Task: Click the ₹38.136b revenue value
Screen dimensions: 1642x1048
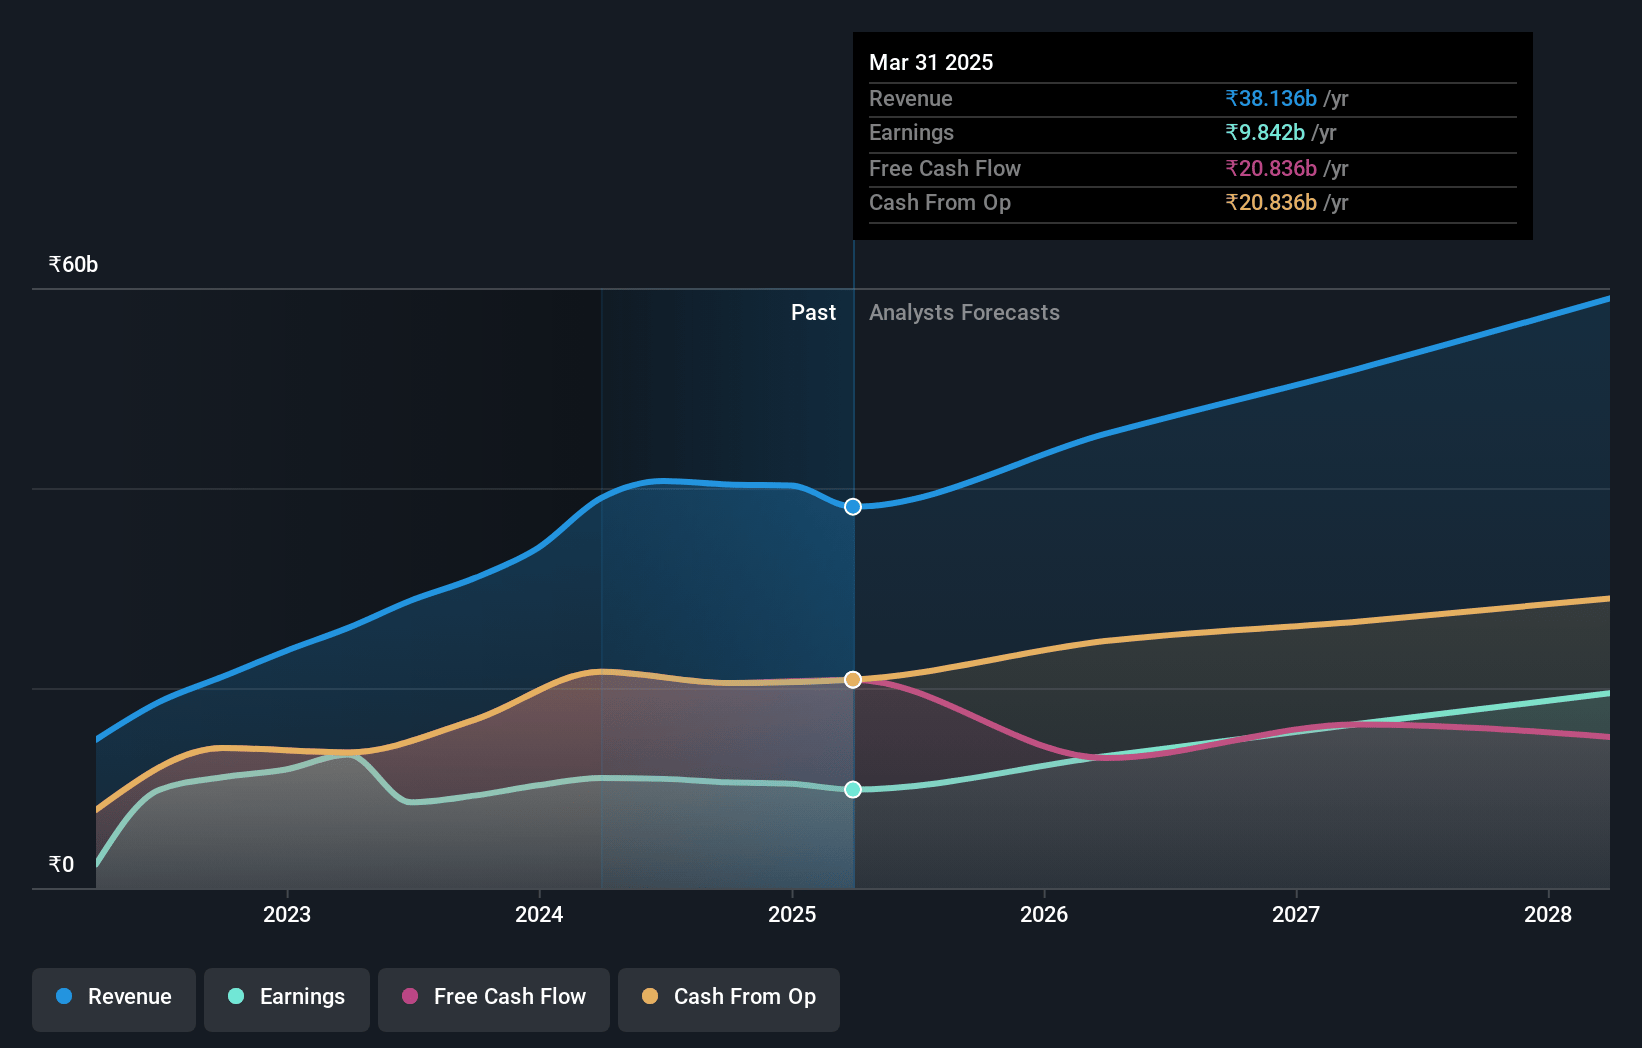Action: [1271, 98]
